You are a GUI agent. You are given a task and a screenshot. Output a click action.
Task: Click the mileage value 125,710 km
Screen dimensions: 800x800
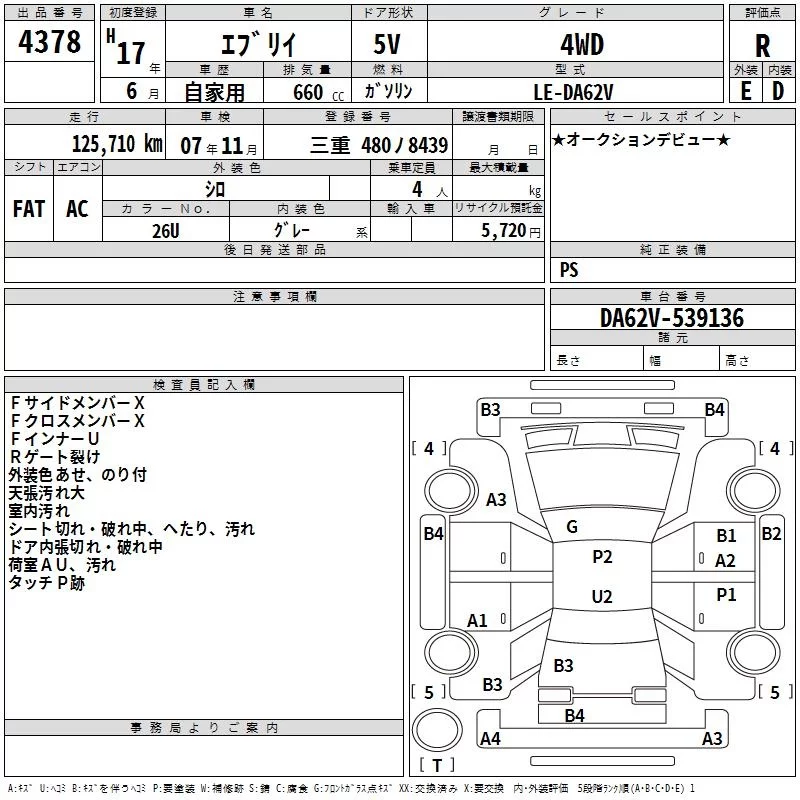117,144
